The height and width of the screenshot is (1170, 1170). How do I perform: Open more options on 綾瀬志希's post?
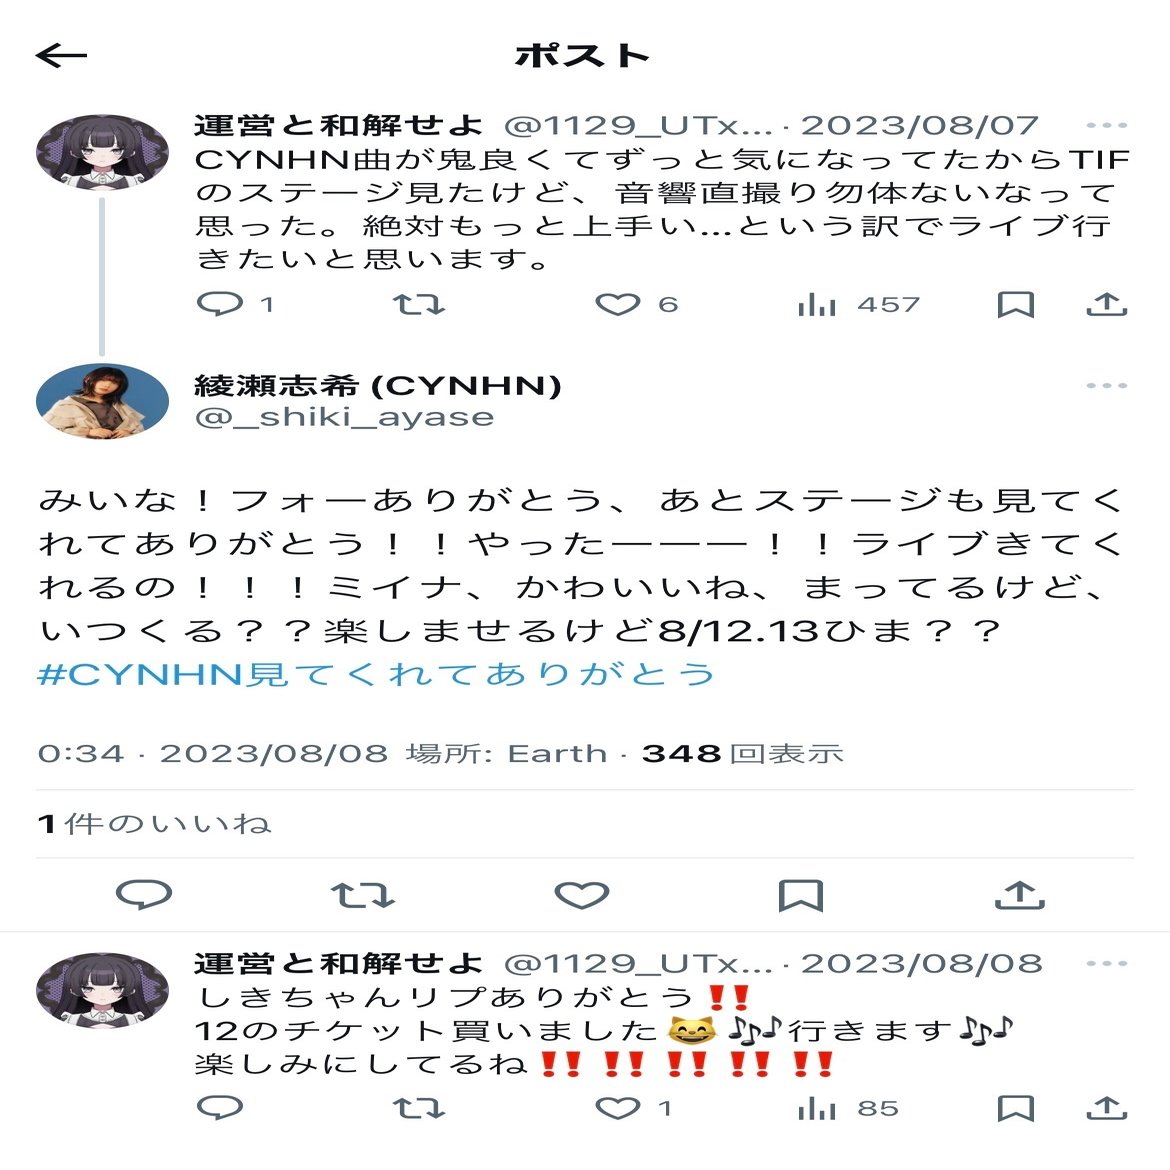tap(1107, 386)
